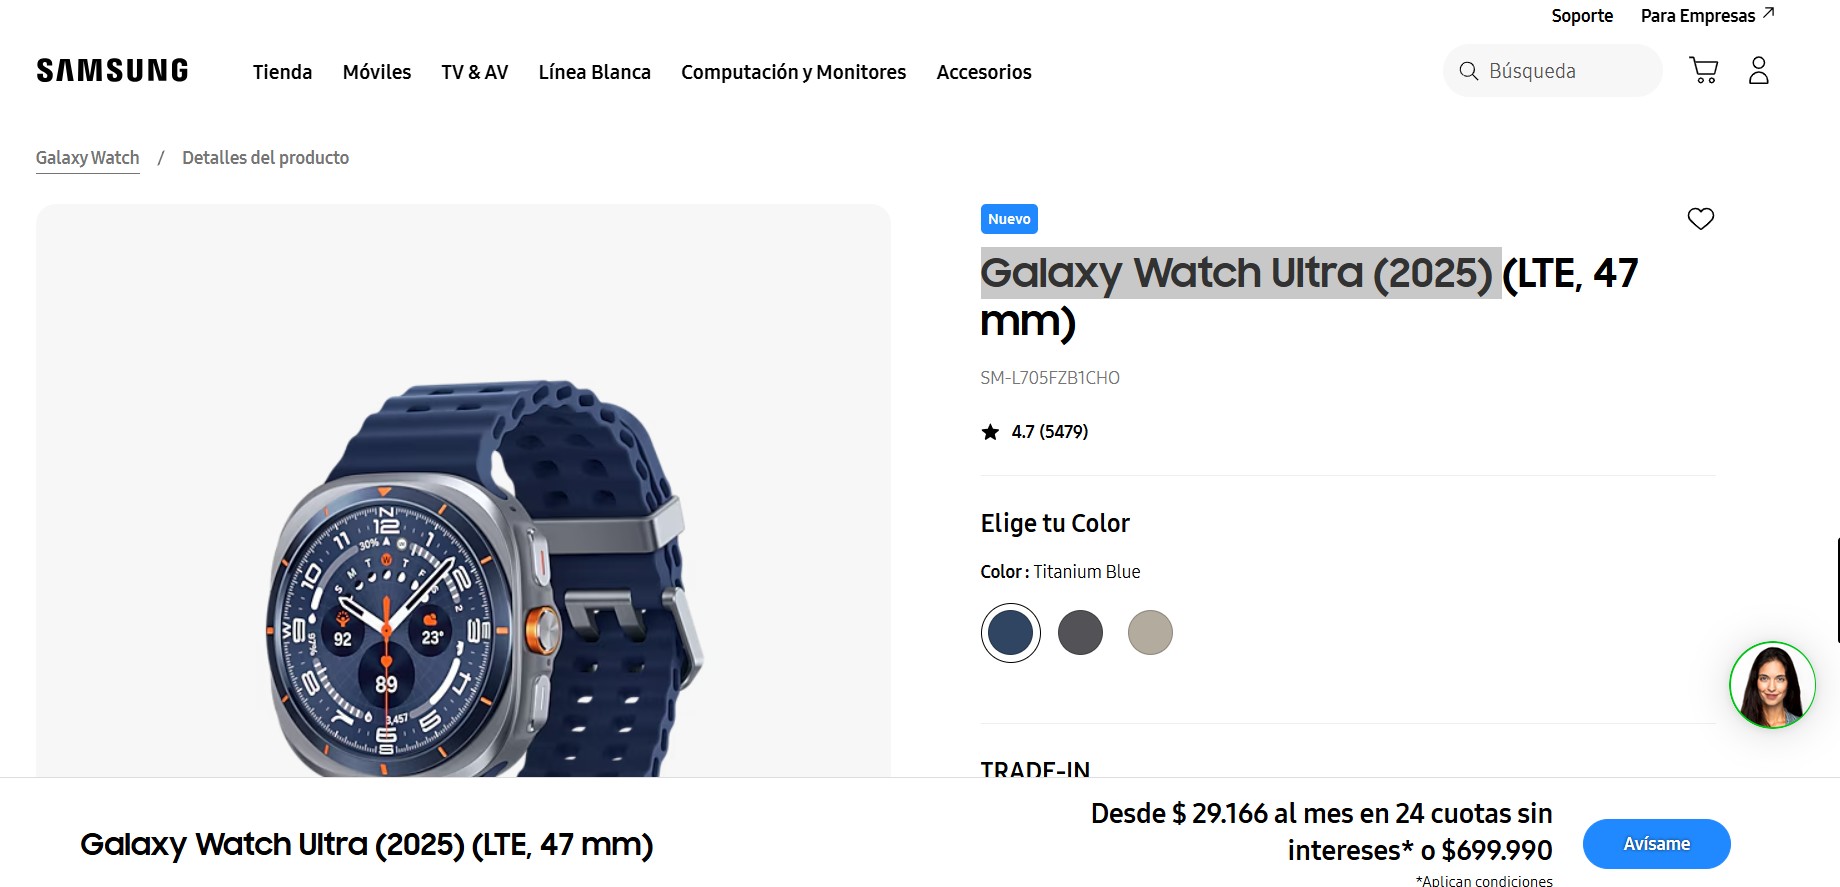Open the Tienda menu
Image resolution: width=1840 pixels, height=887 pixels.
point(282,72)
